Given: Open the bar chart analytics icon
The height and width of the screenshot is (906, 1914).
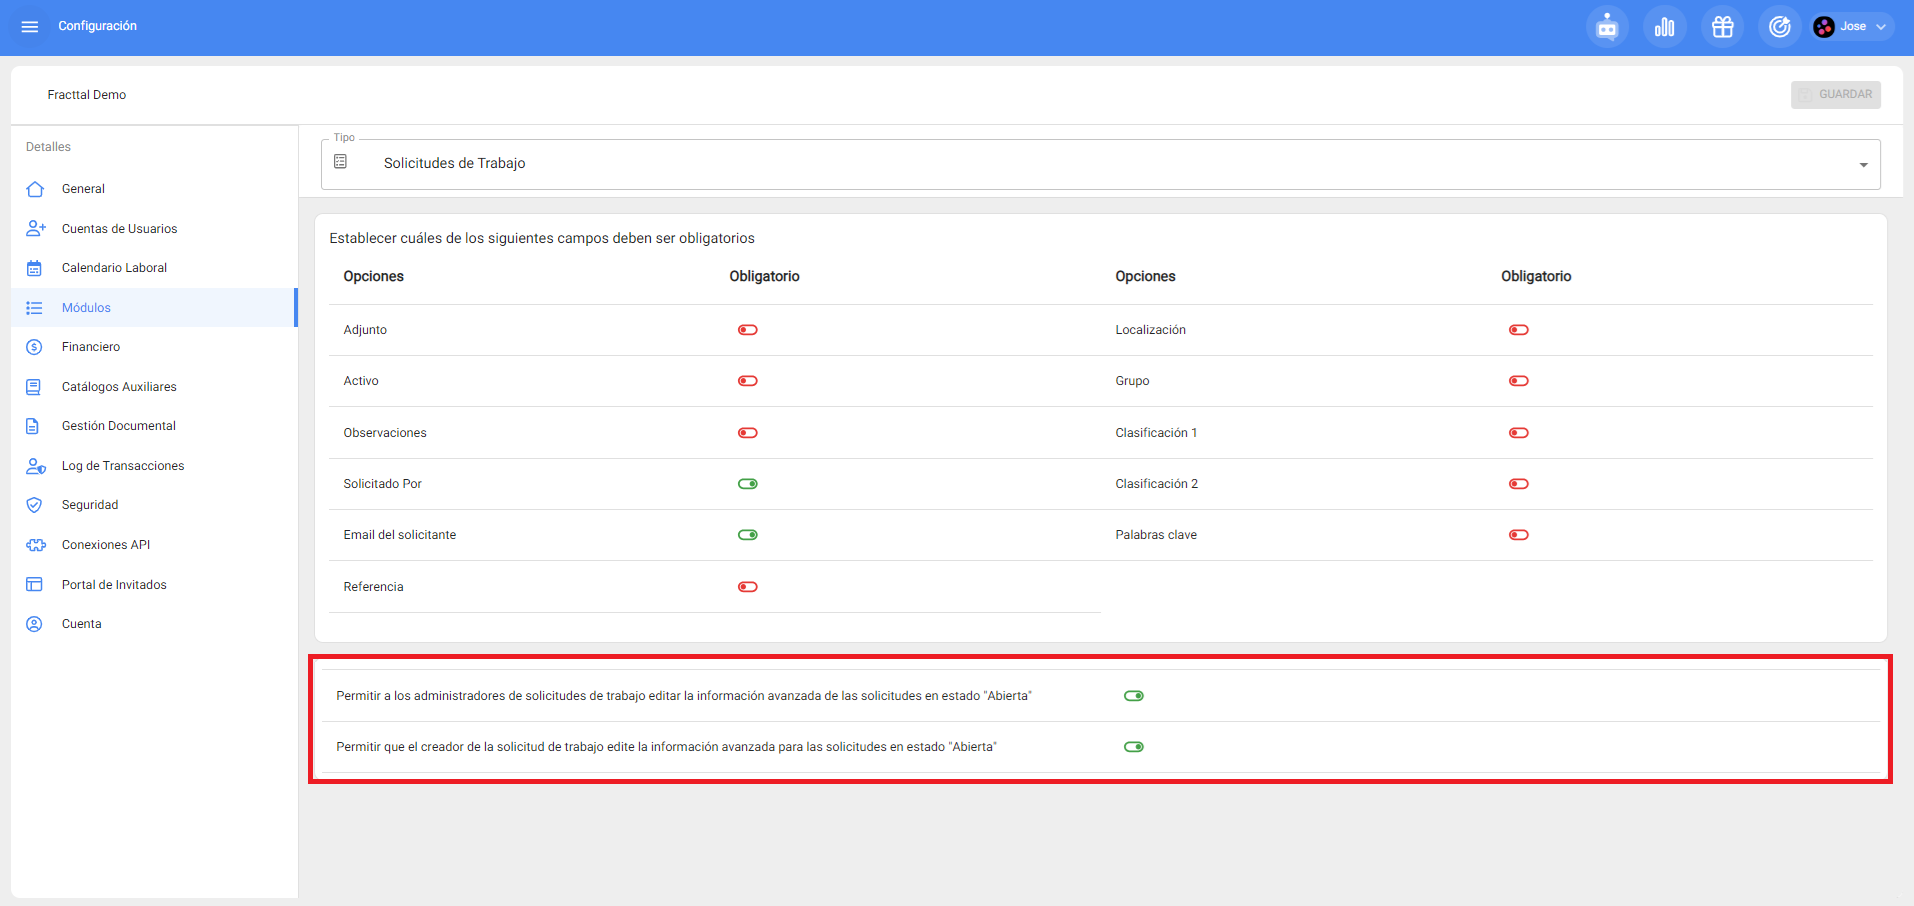Looking at the screenshot, I should (1664, 27).
